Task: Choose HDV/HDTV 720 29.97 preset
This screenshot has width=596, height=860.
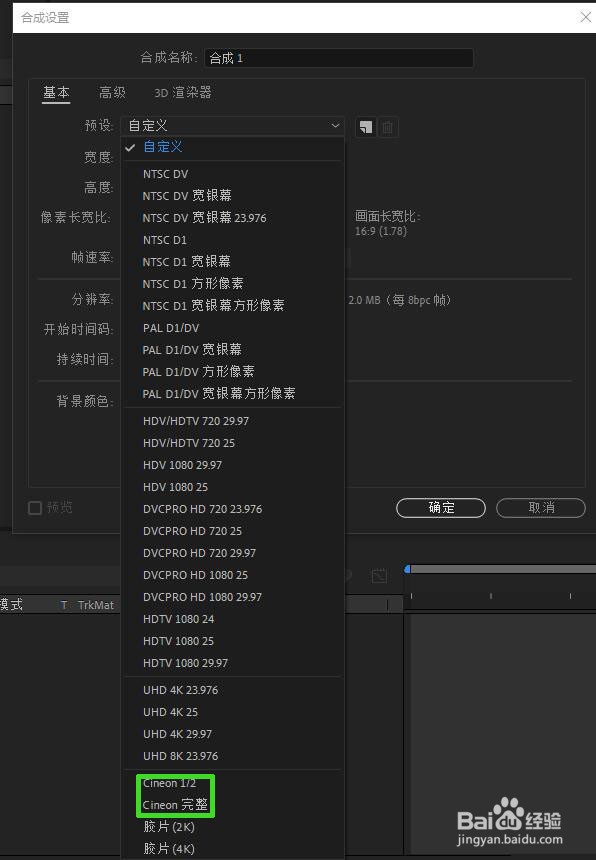Action: tap(233, 421)
